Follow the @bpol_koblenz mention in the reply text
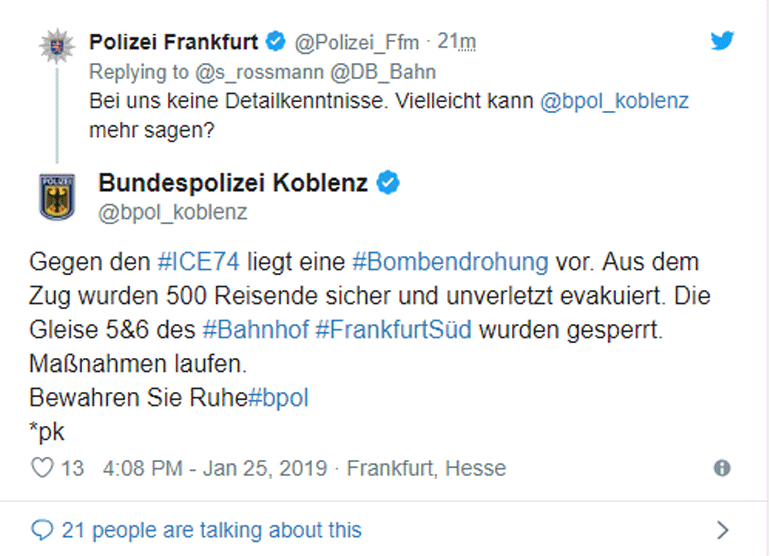The width and height of the screenshot is (770, 556). 615,101
